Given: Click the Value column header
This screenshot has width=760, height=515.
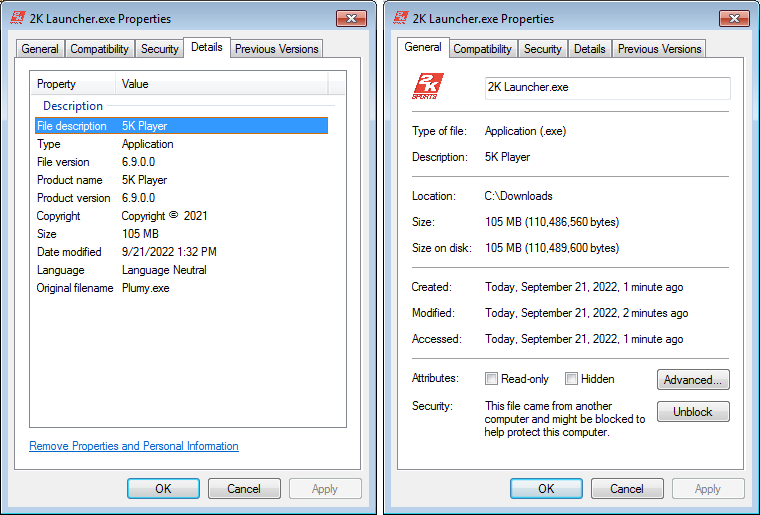Looking at the screenshot, I should pyautogui.click(x=230, y=84).
